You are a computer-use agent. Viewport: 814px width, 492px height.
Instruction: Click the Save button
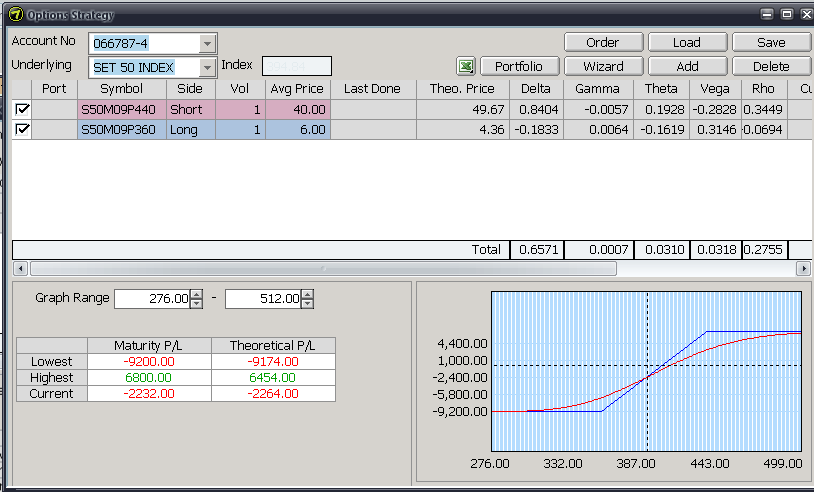point(771,43)
